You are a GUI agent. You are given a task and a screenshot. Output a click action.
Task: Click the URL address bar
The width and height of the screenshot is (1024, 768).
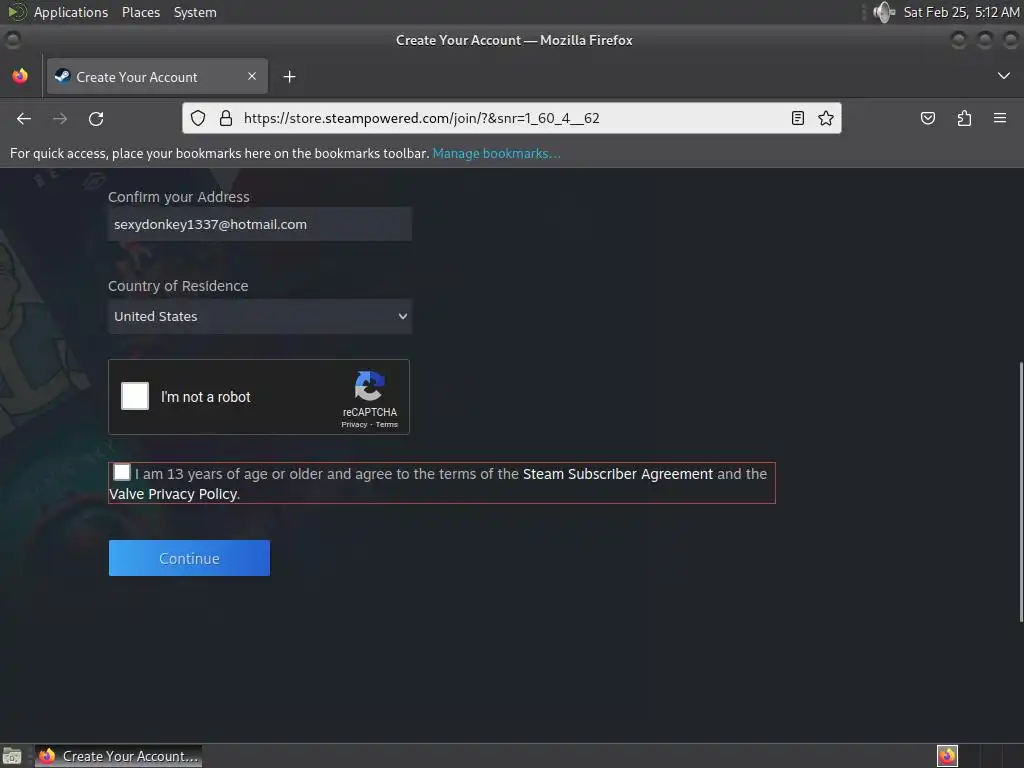pyautogui.click(x=513, y=118)
